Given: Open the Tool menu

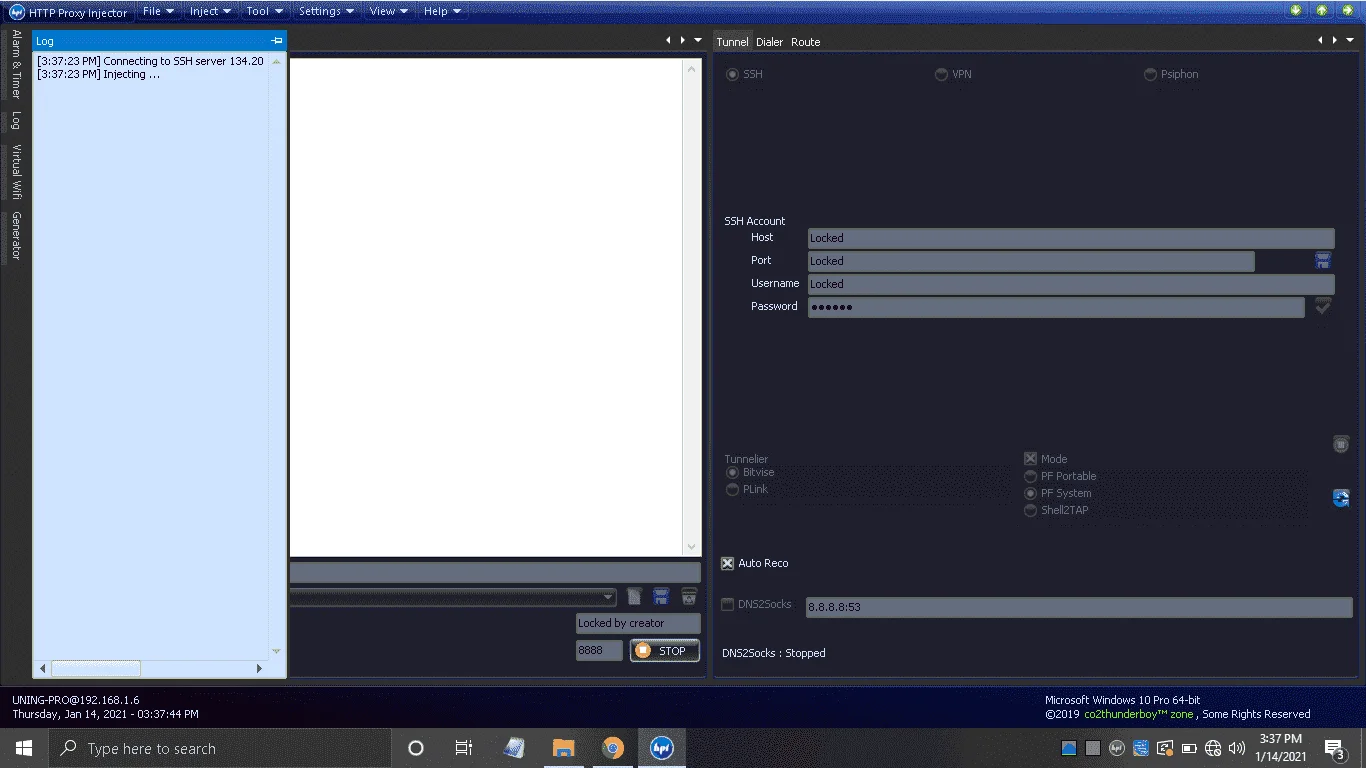Looking at the screenshot, I should tap(264, 11).
